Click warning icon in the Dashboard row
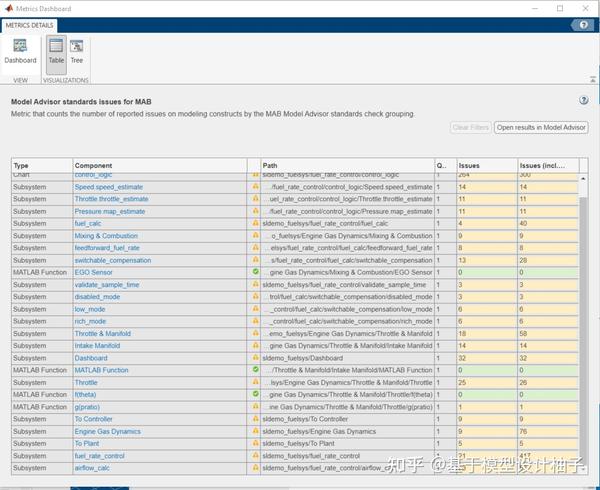The width and height of the screenshot is (600, 490). click(256, 358)
